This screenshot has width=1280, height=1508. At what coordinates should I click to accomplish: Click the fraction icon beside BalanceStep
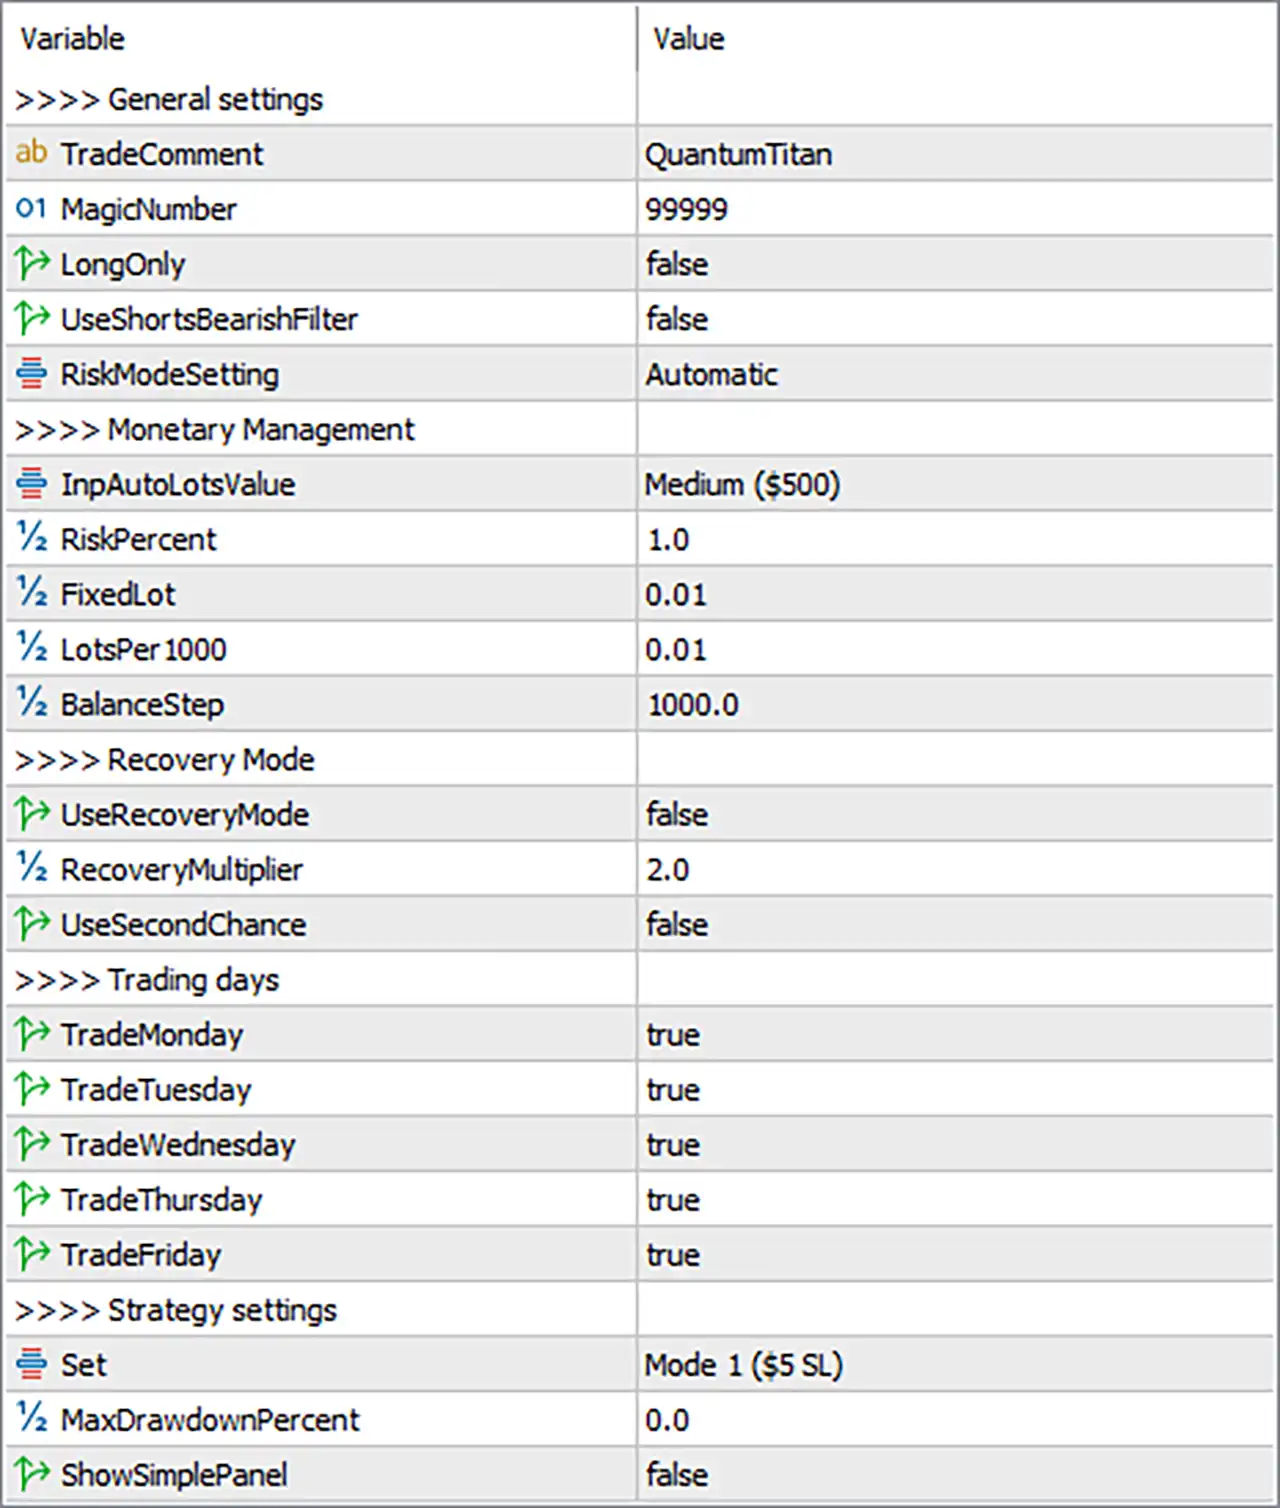31,703
